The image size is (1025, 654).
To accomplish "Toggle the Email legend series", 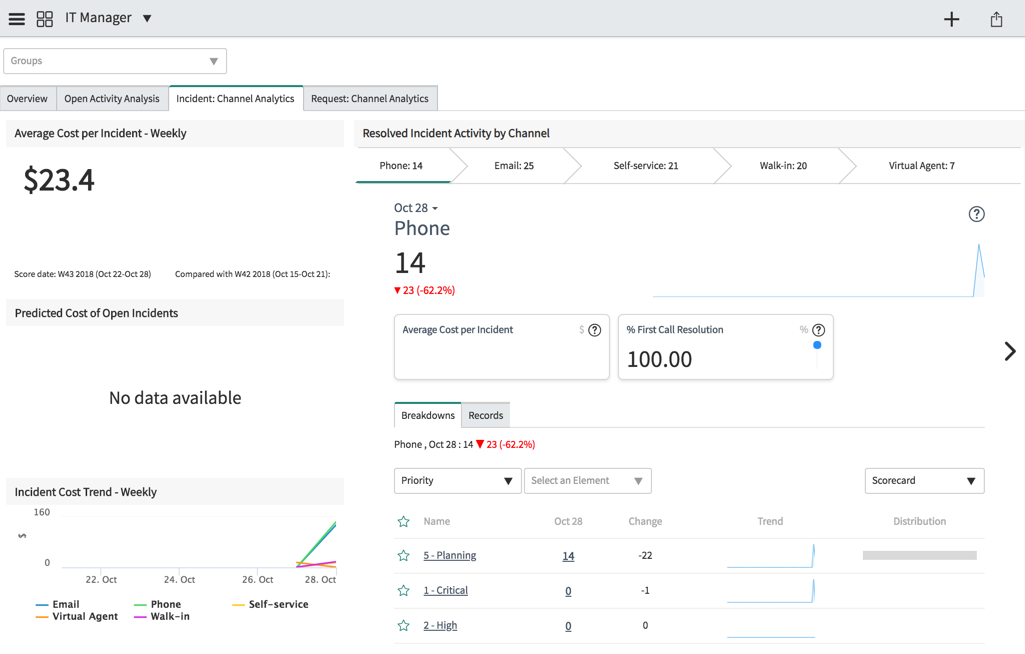I will (58, 604).
